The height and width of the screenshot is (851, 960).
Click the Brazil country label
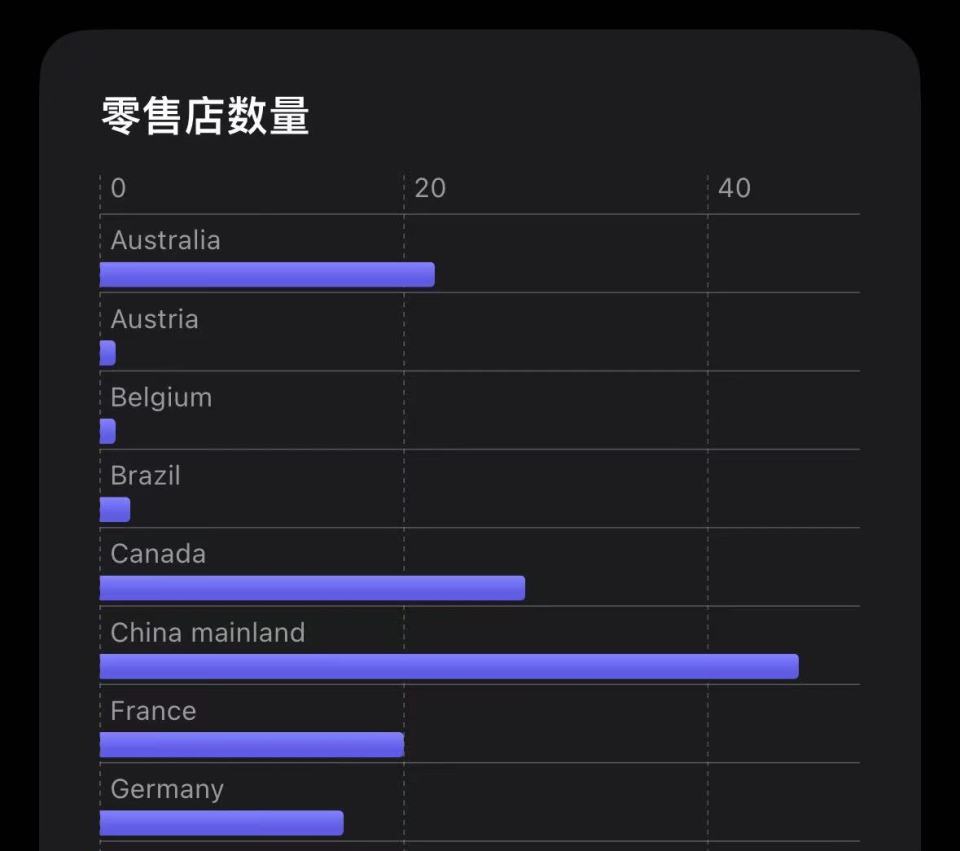click(145, 476)
